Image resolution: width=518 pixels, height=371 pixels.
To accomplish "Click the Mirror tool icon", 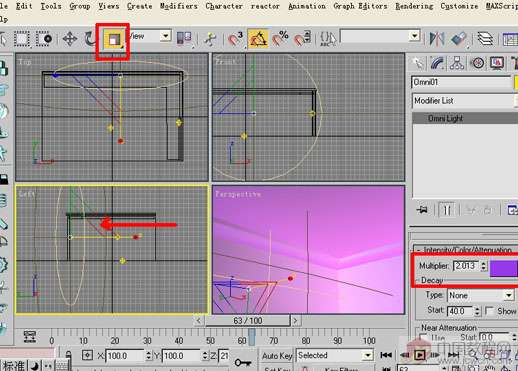I will 436,39.
